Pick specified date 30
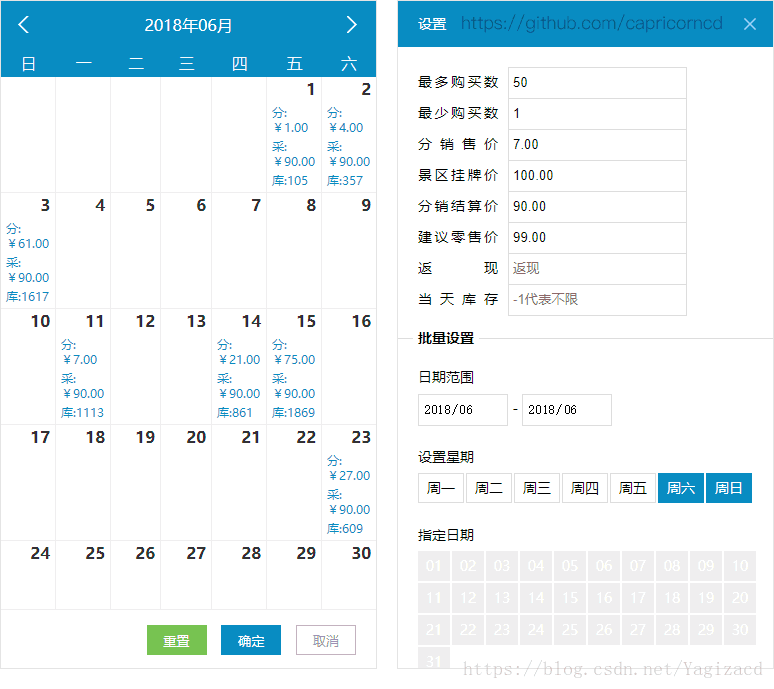 [740, 630]
